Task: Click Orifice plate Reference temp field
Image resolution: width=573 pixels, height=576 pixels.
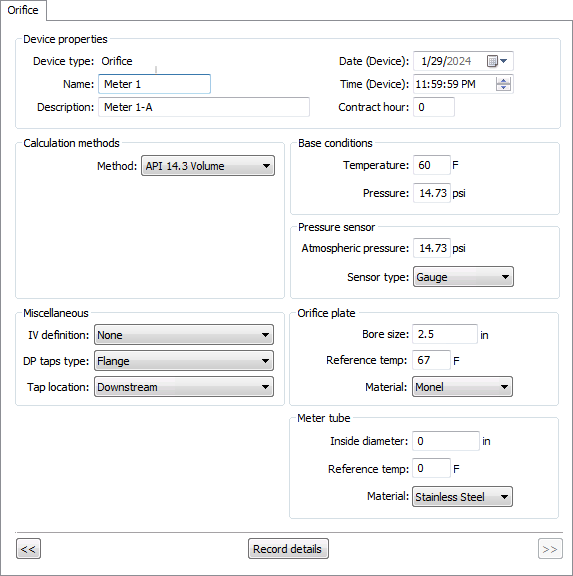Action: tap(431, 360)
